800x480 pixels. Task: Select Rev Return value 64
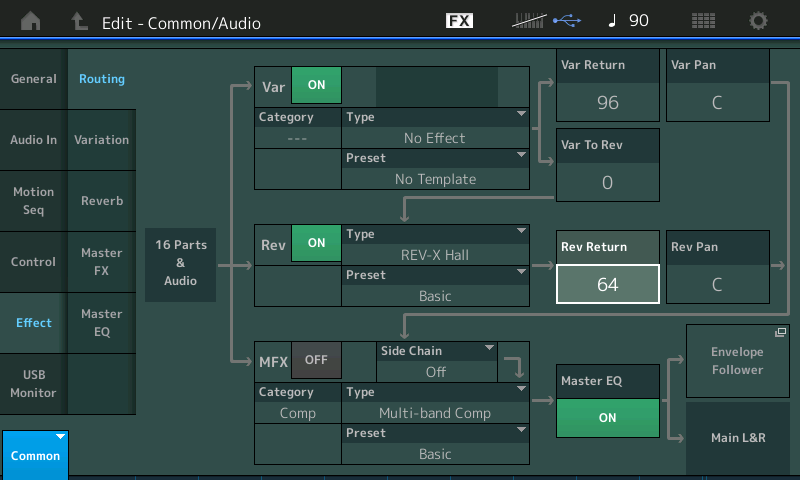pos(608,284)
